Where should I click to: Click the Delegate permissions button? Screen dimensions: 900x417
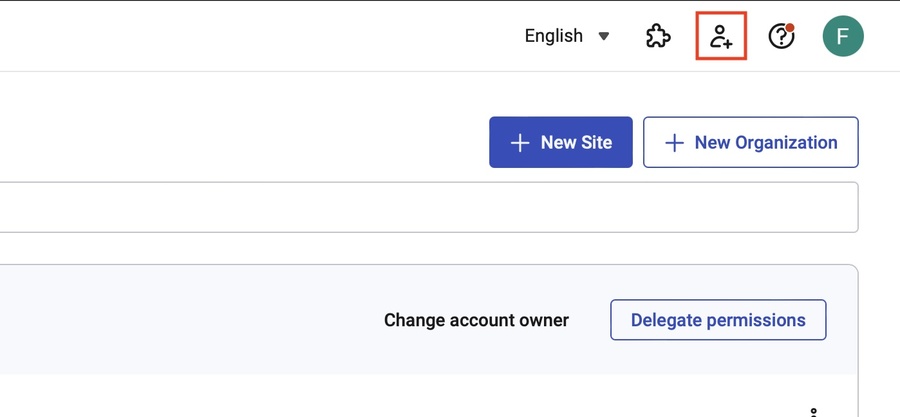point(718,320)
